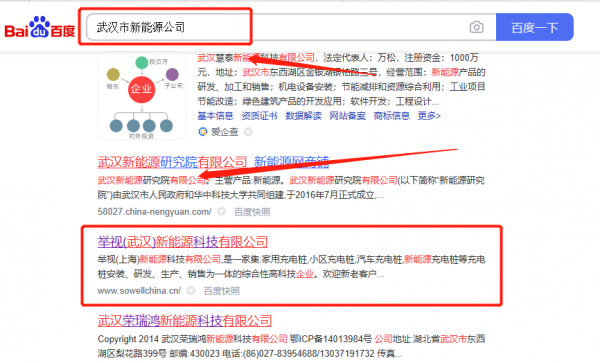This screenshot has width=600, height=363.
Task: Open the 资质证书 tab link
Action: (259, 116)
